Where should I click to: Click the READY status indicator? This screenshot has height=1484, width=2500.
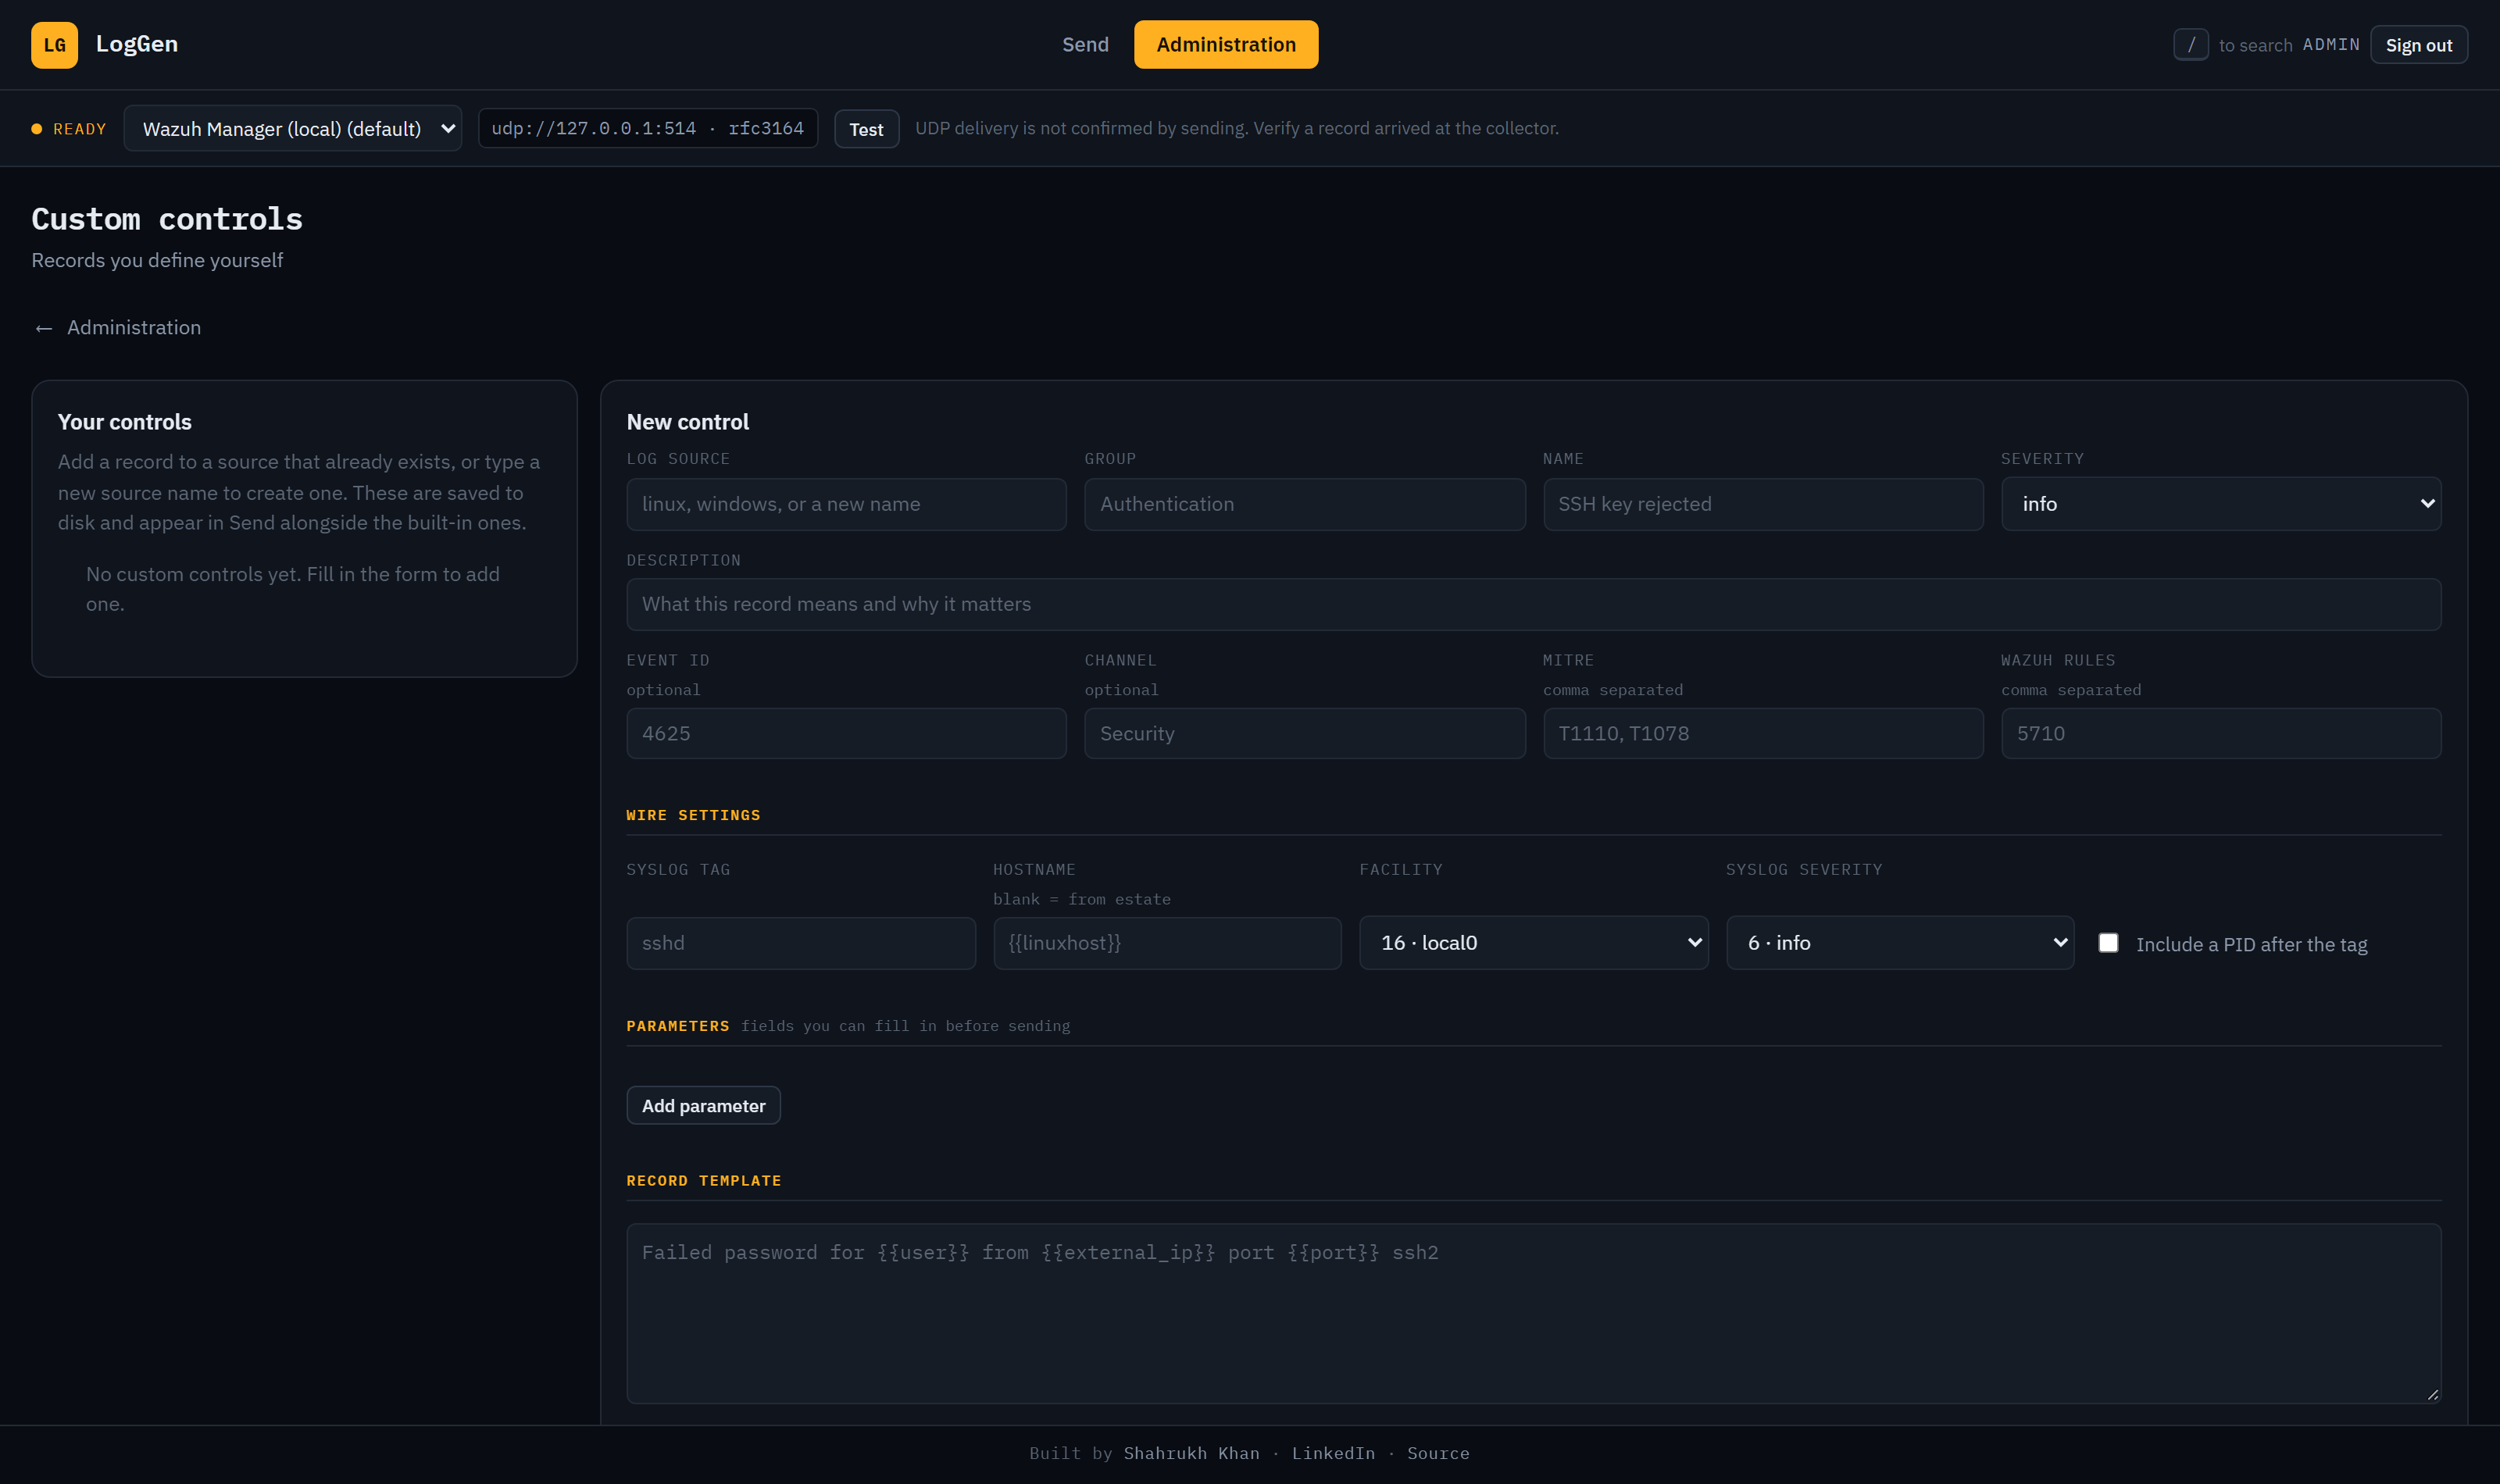pos(69,129)
